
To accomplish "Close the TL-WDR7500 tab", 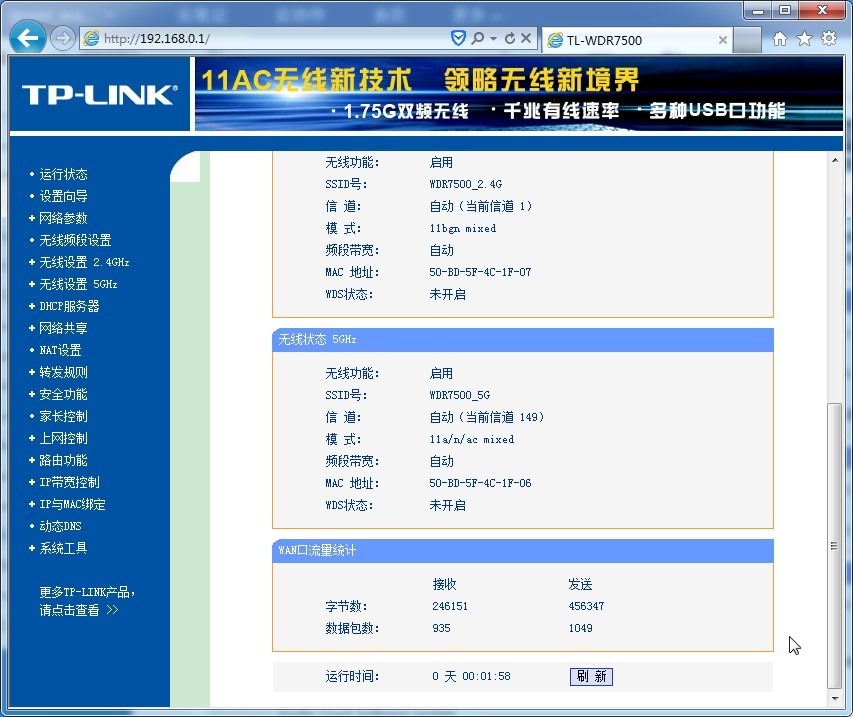I will (x=722, y=40).
